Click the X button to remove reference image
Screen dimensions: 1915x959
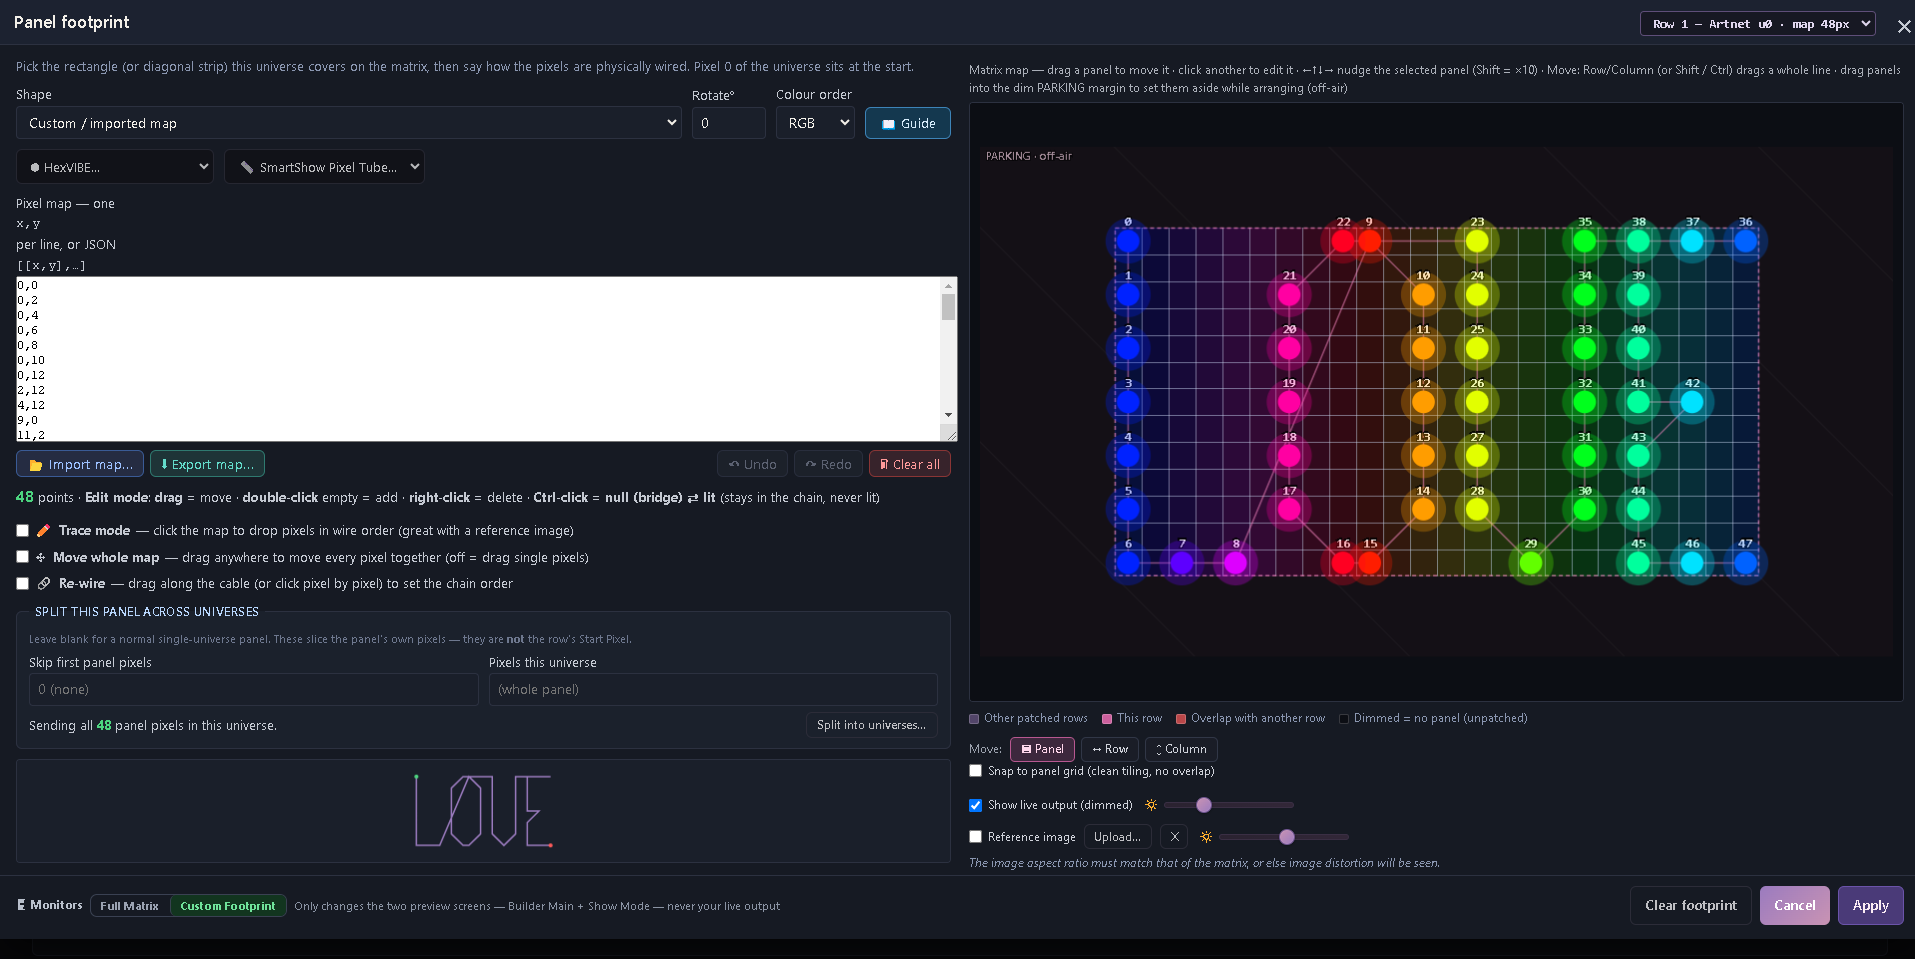coord(1175,837)
